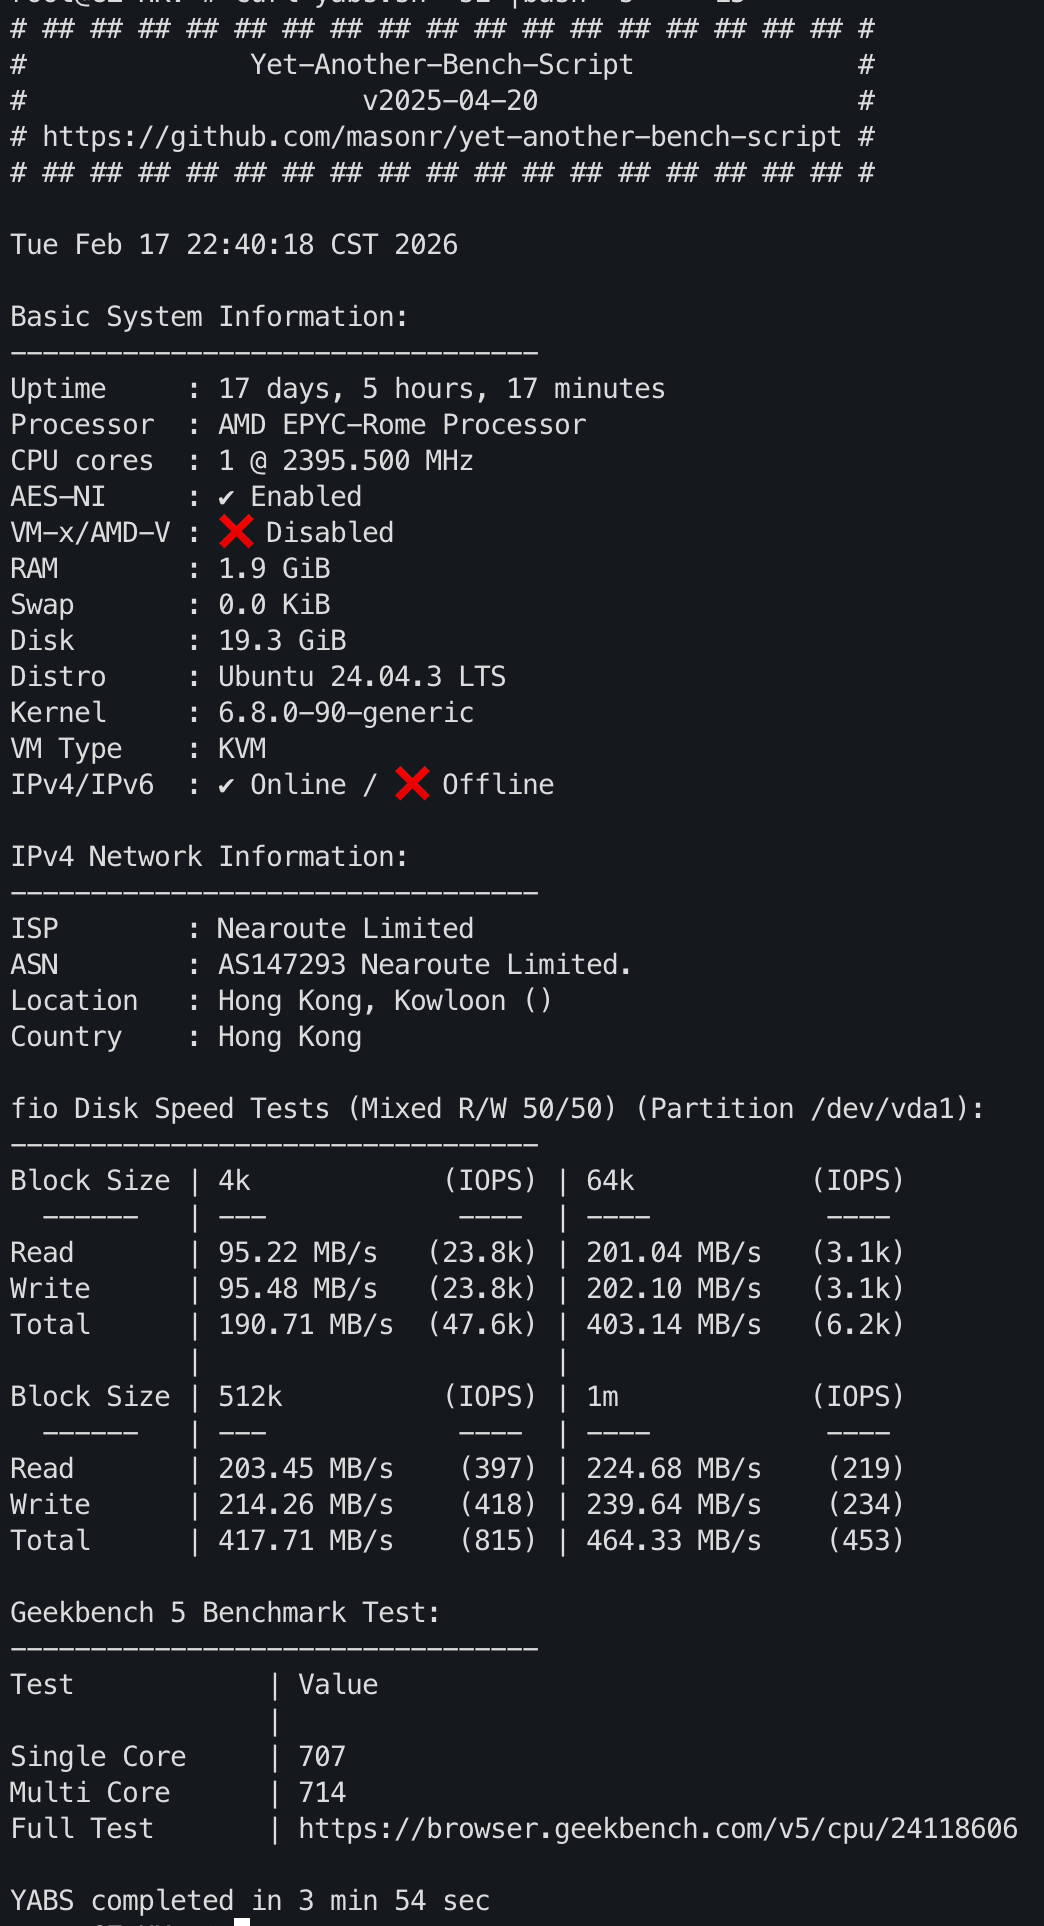Click the 4k total speed 190.71 MB/s
1044x1926 pixels.
pyautogui.click(x=305, y=1325)
